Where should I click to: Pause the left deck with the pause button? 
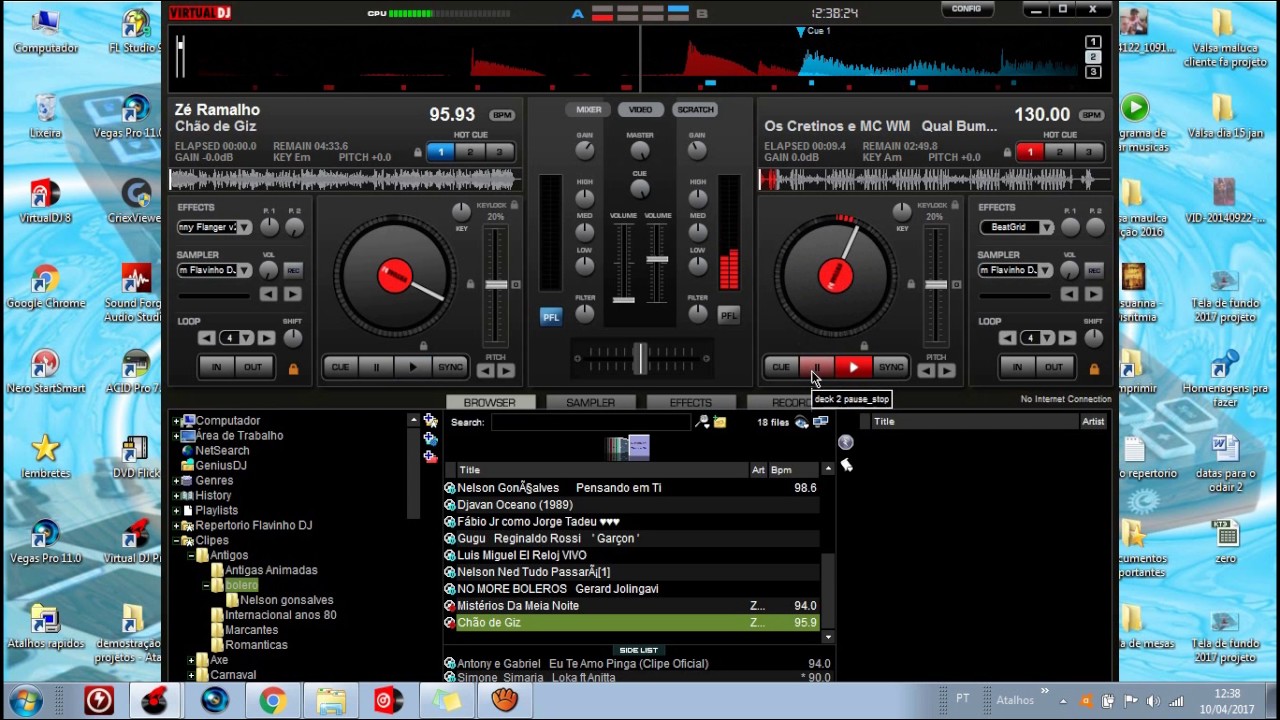376,367
